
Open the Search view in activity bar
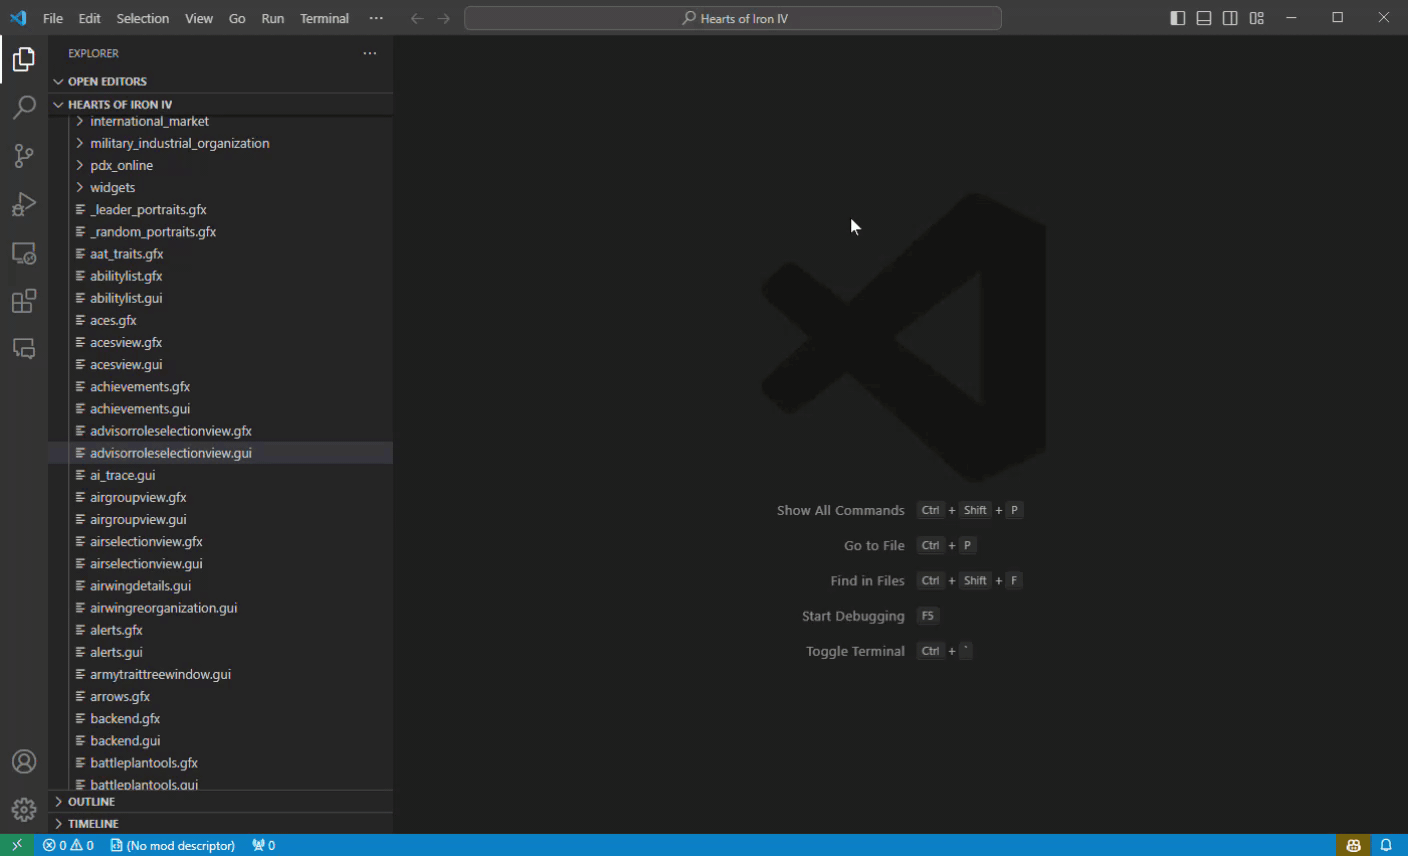[24, 107]
